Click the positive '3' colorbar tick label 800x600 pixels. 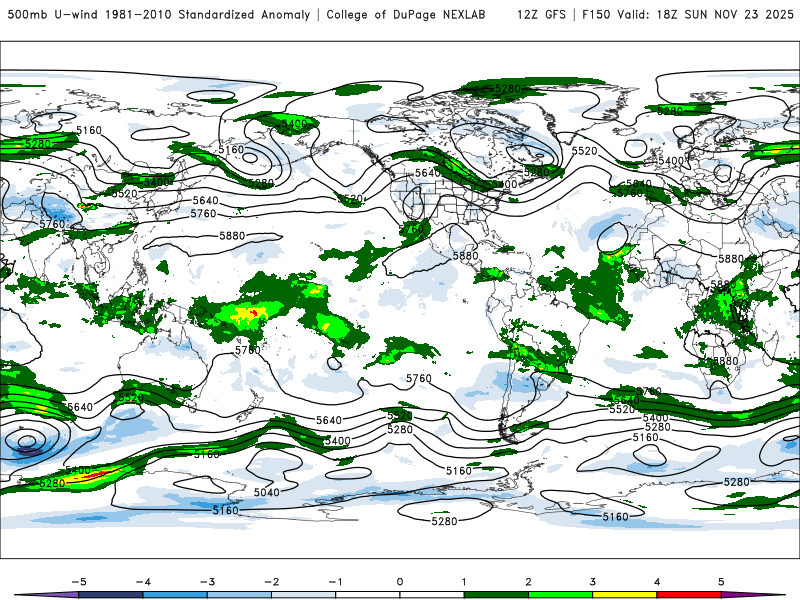pos(593,582)
